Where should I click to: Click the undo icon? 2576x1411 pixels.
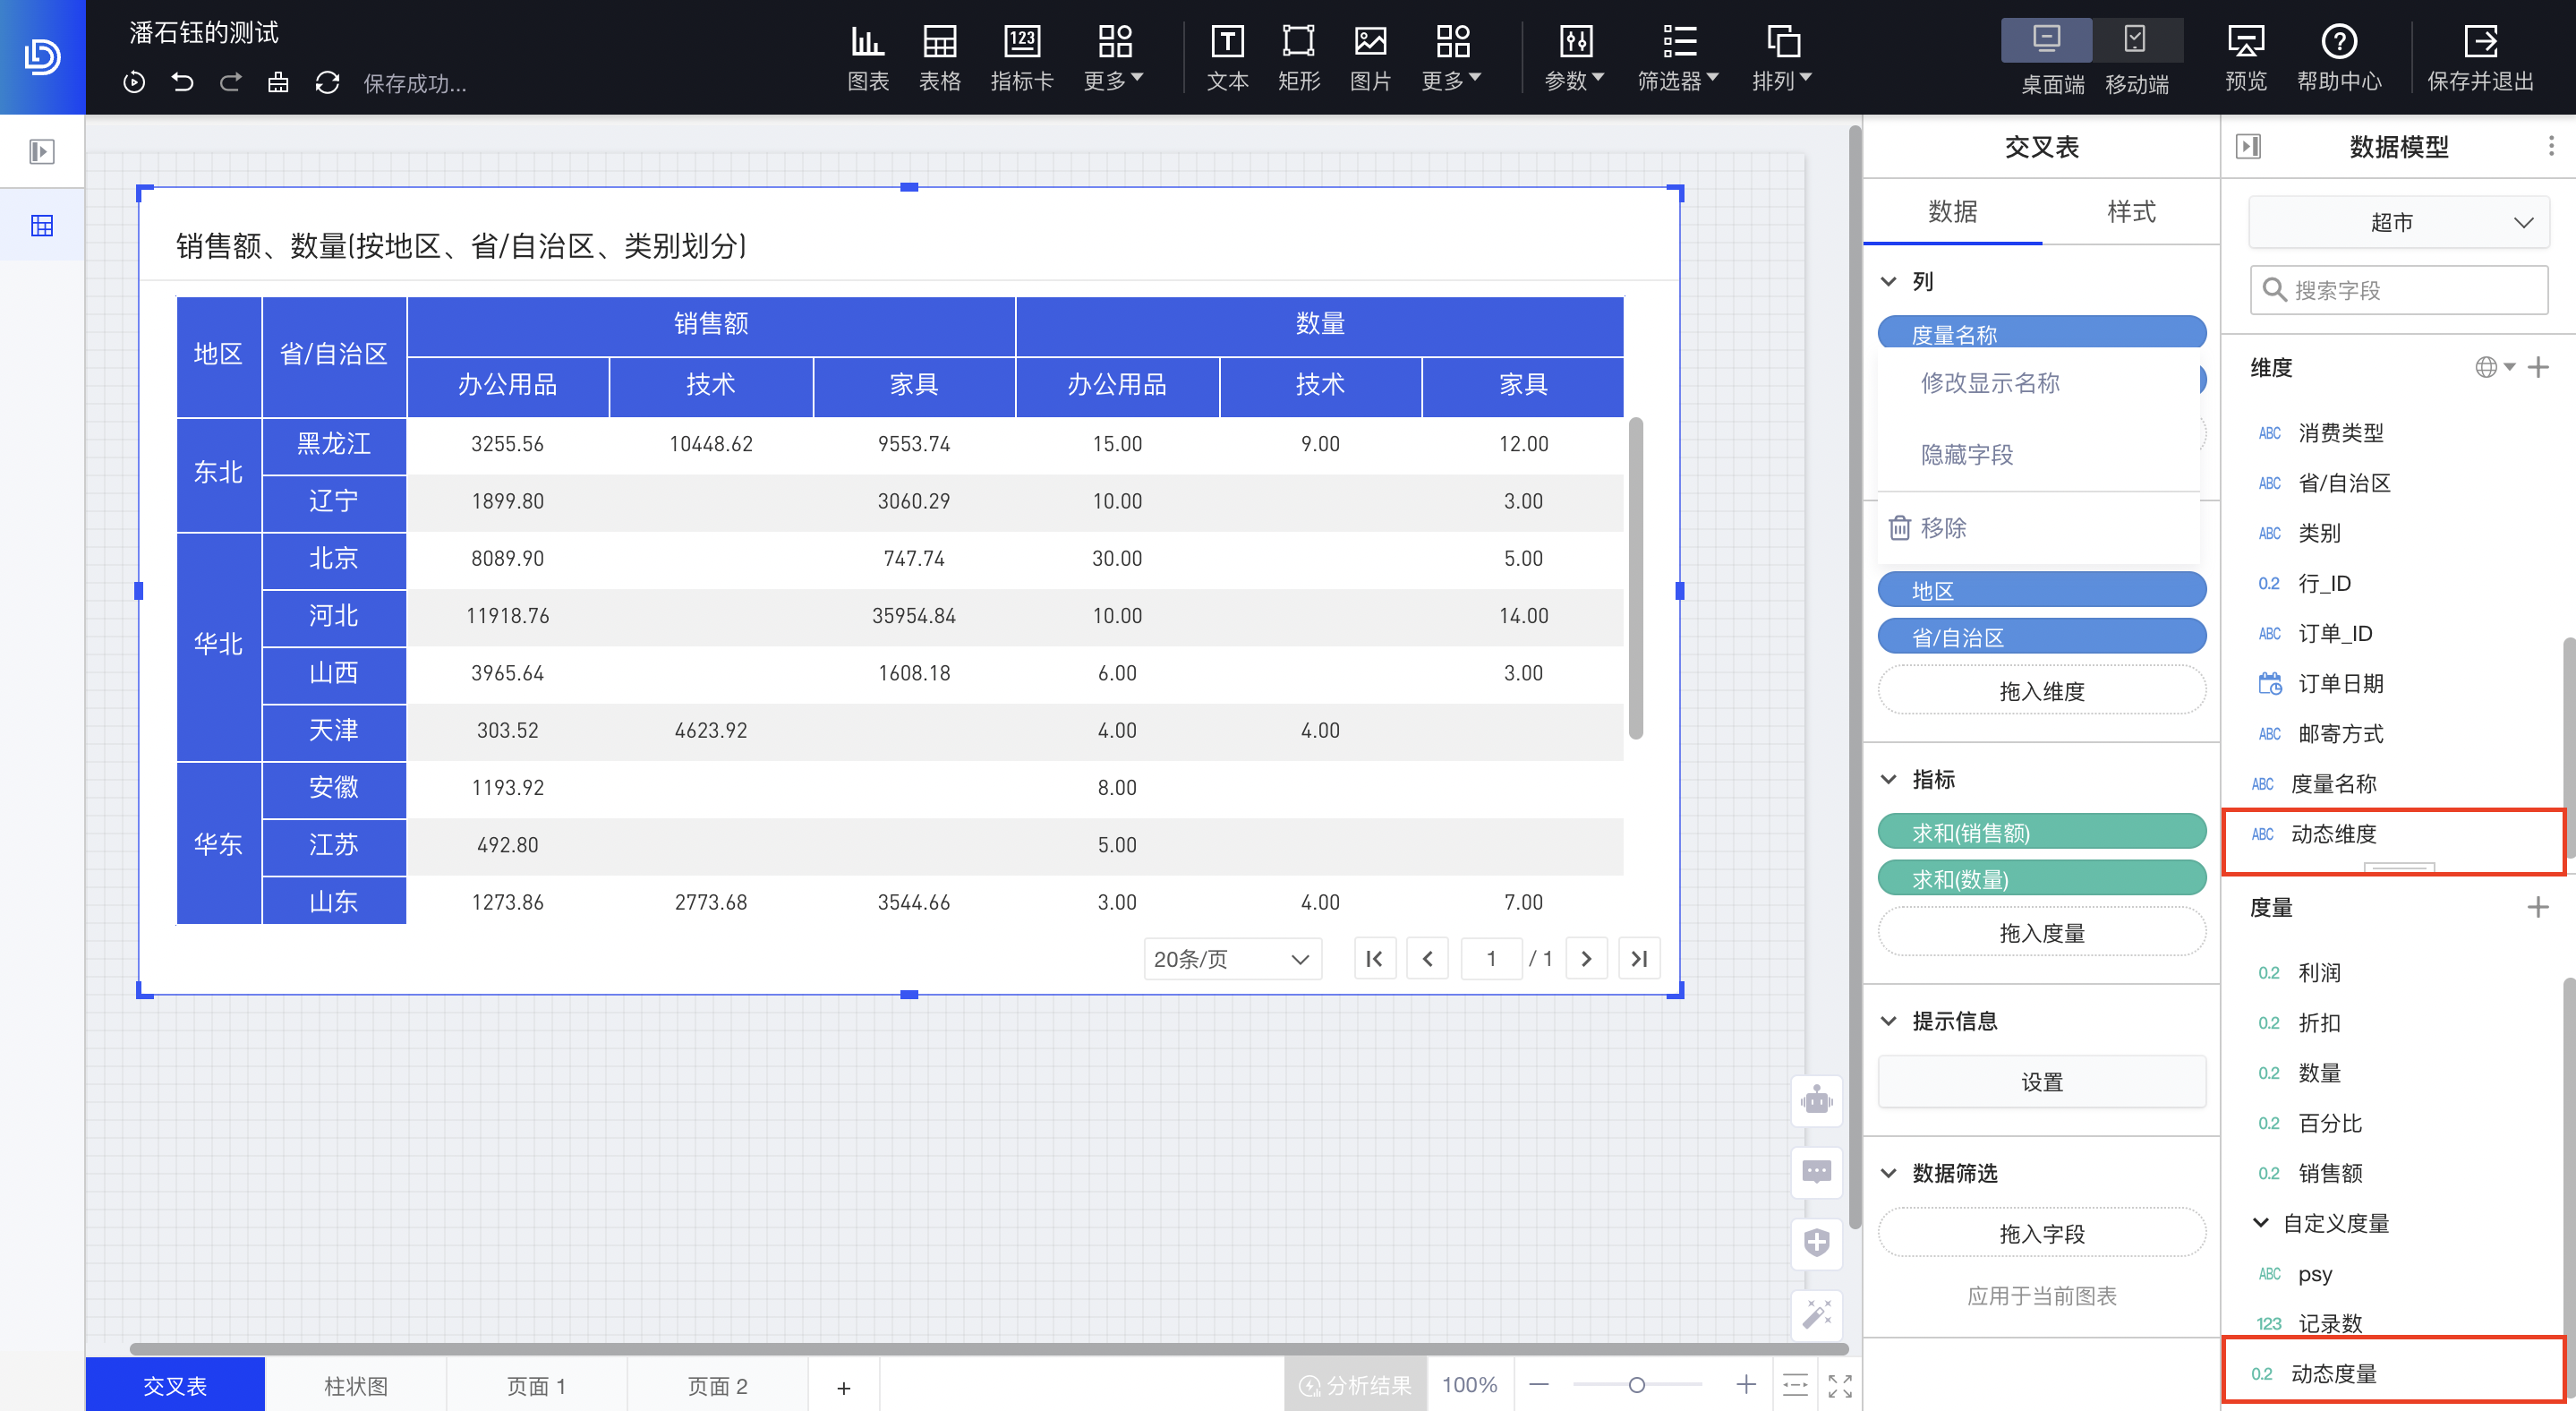[182, 82]
